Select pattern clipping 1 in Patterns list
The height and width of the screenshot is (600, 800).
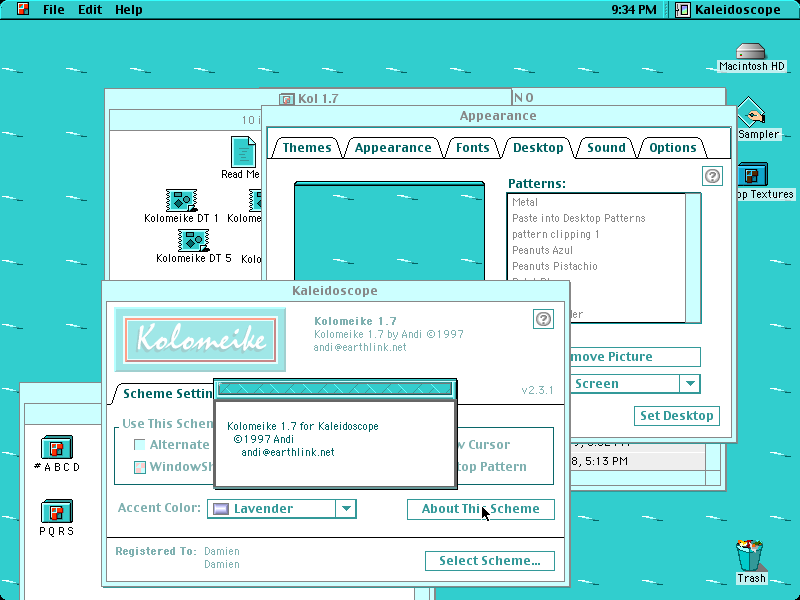pos(596,234)
